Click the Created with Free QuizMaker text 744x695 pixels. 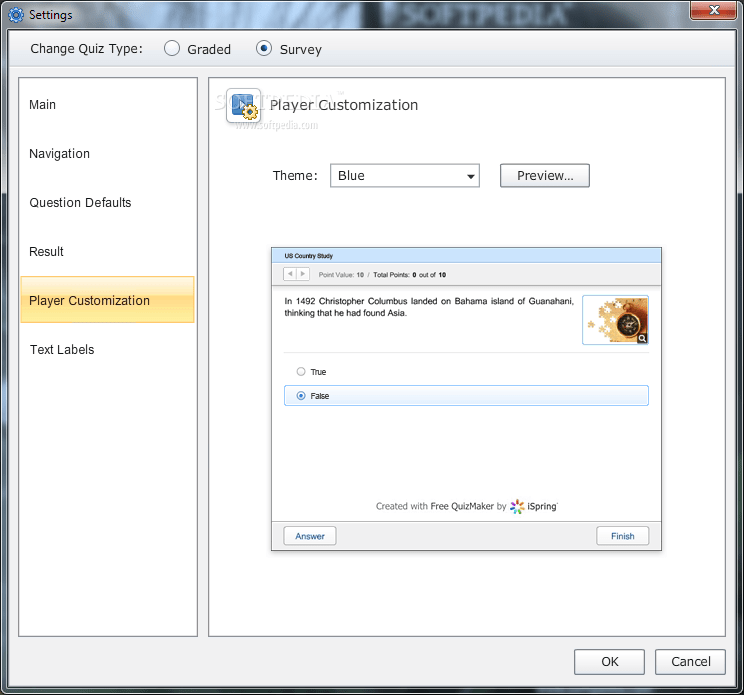click(x=441, y=506)
